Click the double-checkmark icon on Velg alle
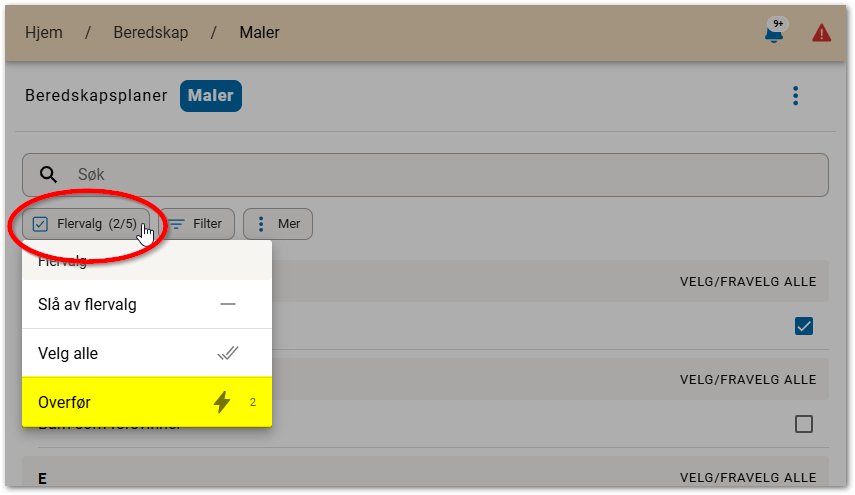This screenshot has width=855, height=495. (x=228, y=353)
